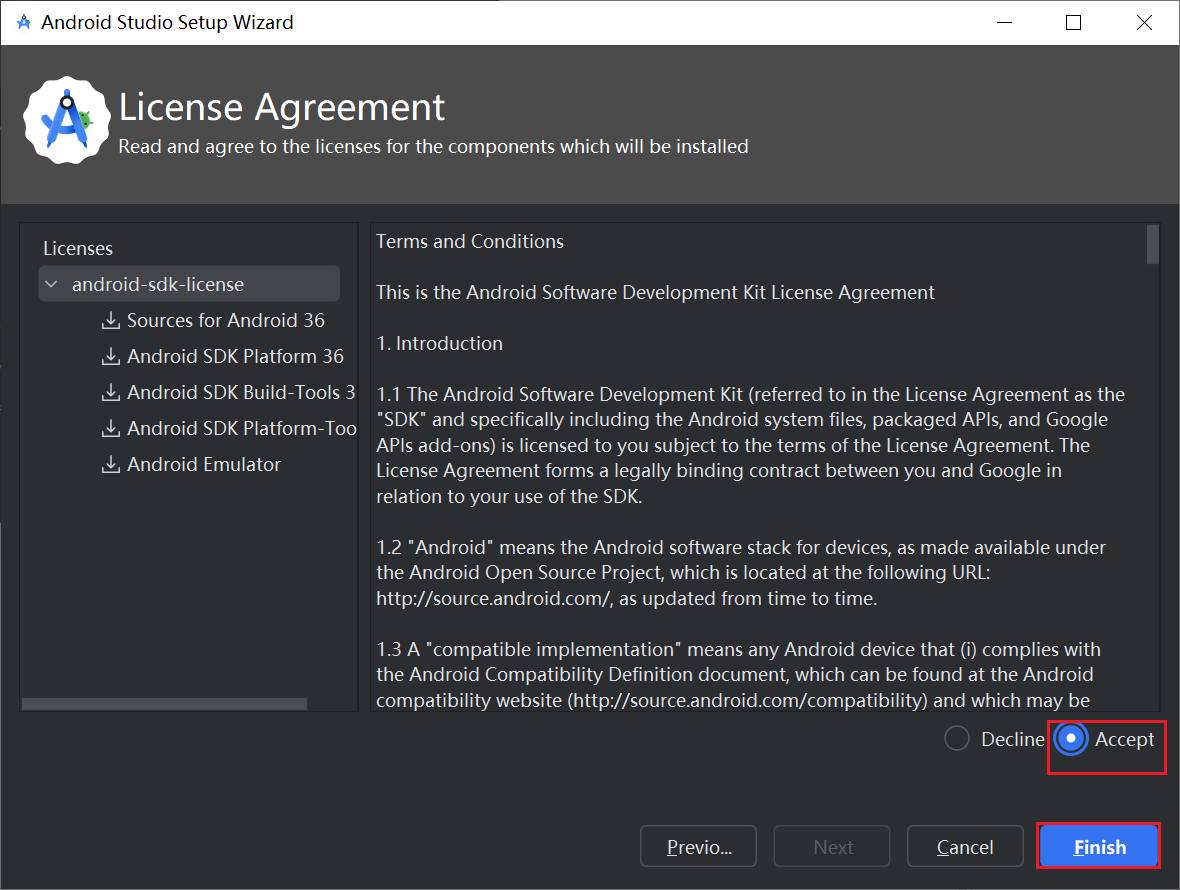Click download icon beside Sources for Android 36

point(111,321)
